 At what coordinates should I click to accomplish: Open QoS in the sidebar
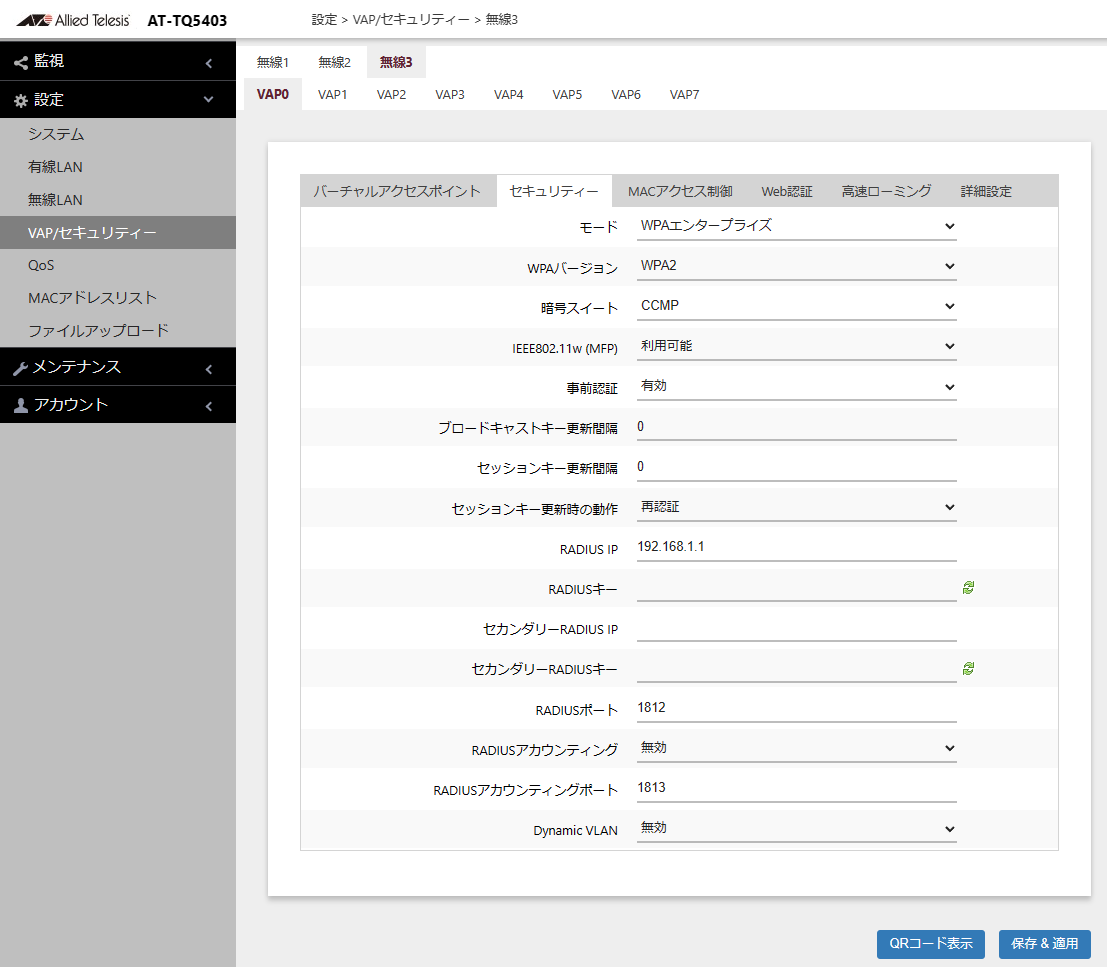[118, 265]
